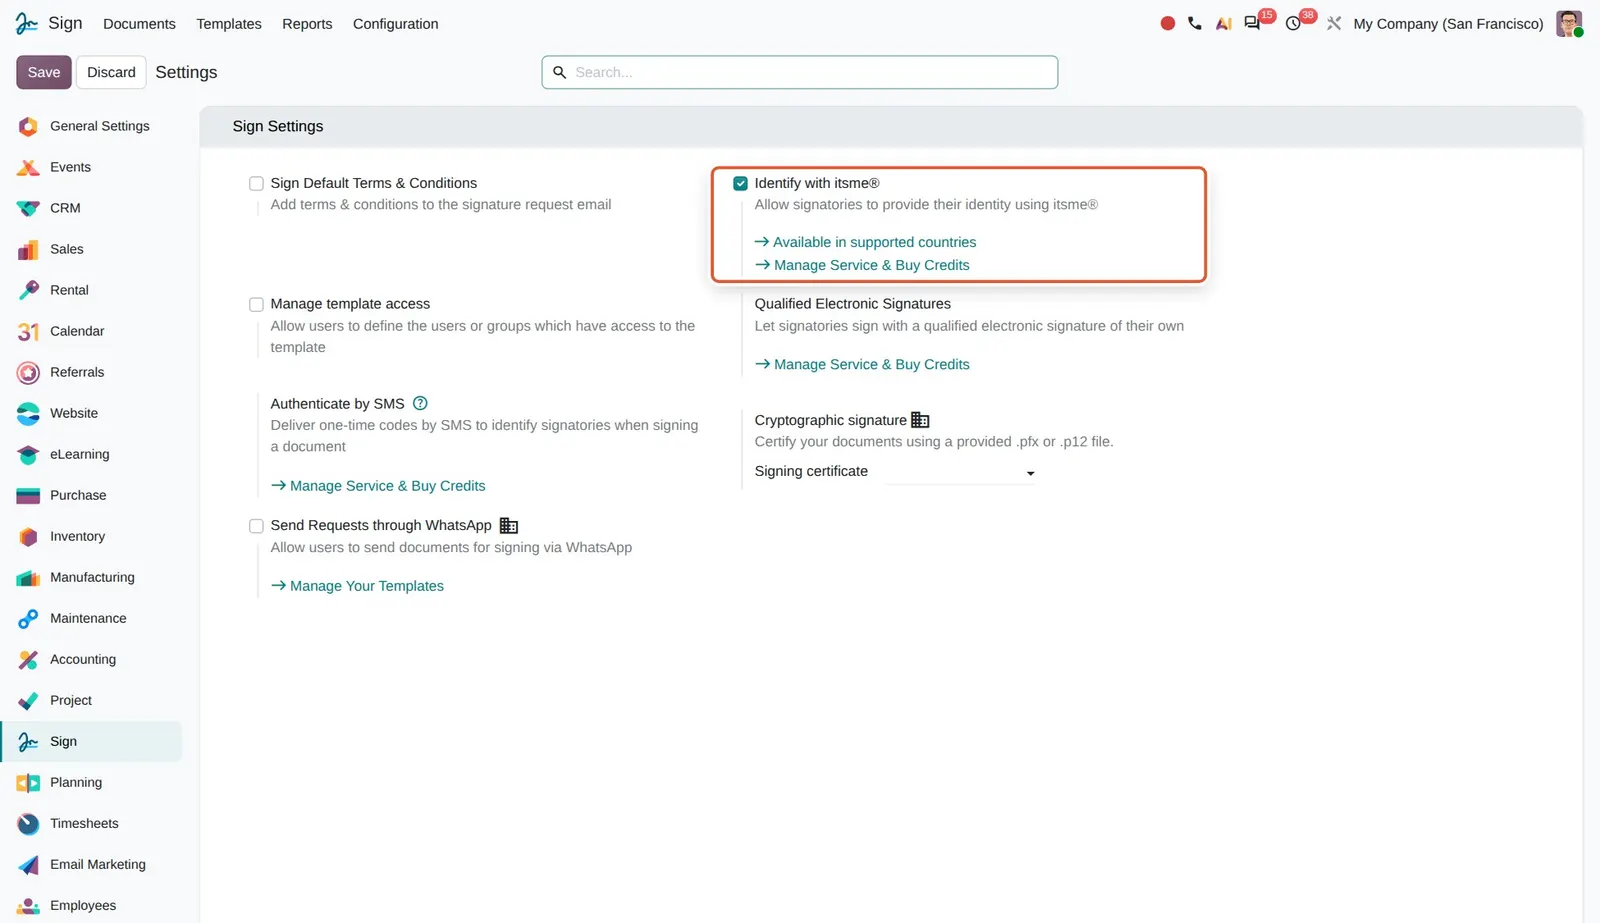The height and width of the screenshot is (923, 1600).
Task: Click the General Settings sidebar icon
Action: tap(28, 126)
